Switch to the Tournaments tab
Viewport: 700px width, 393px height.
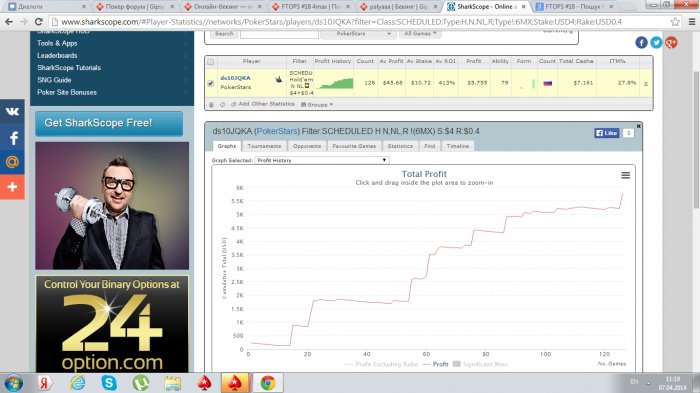264,146
